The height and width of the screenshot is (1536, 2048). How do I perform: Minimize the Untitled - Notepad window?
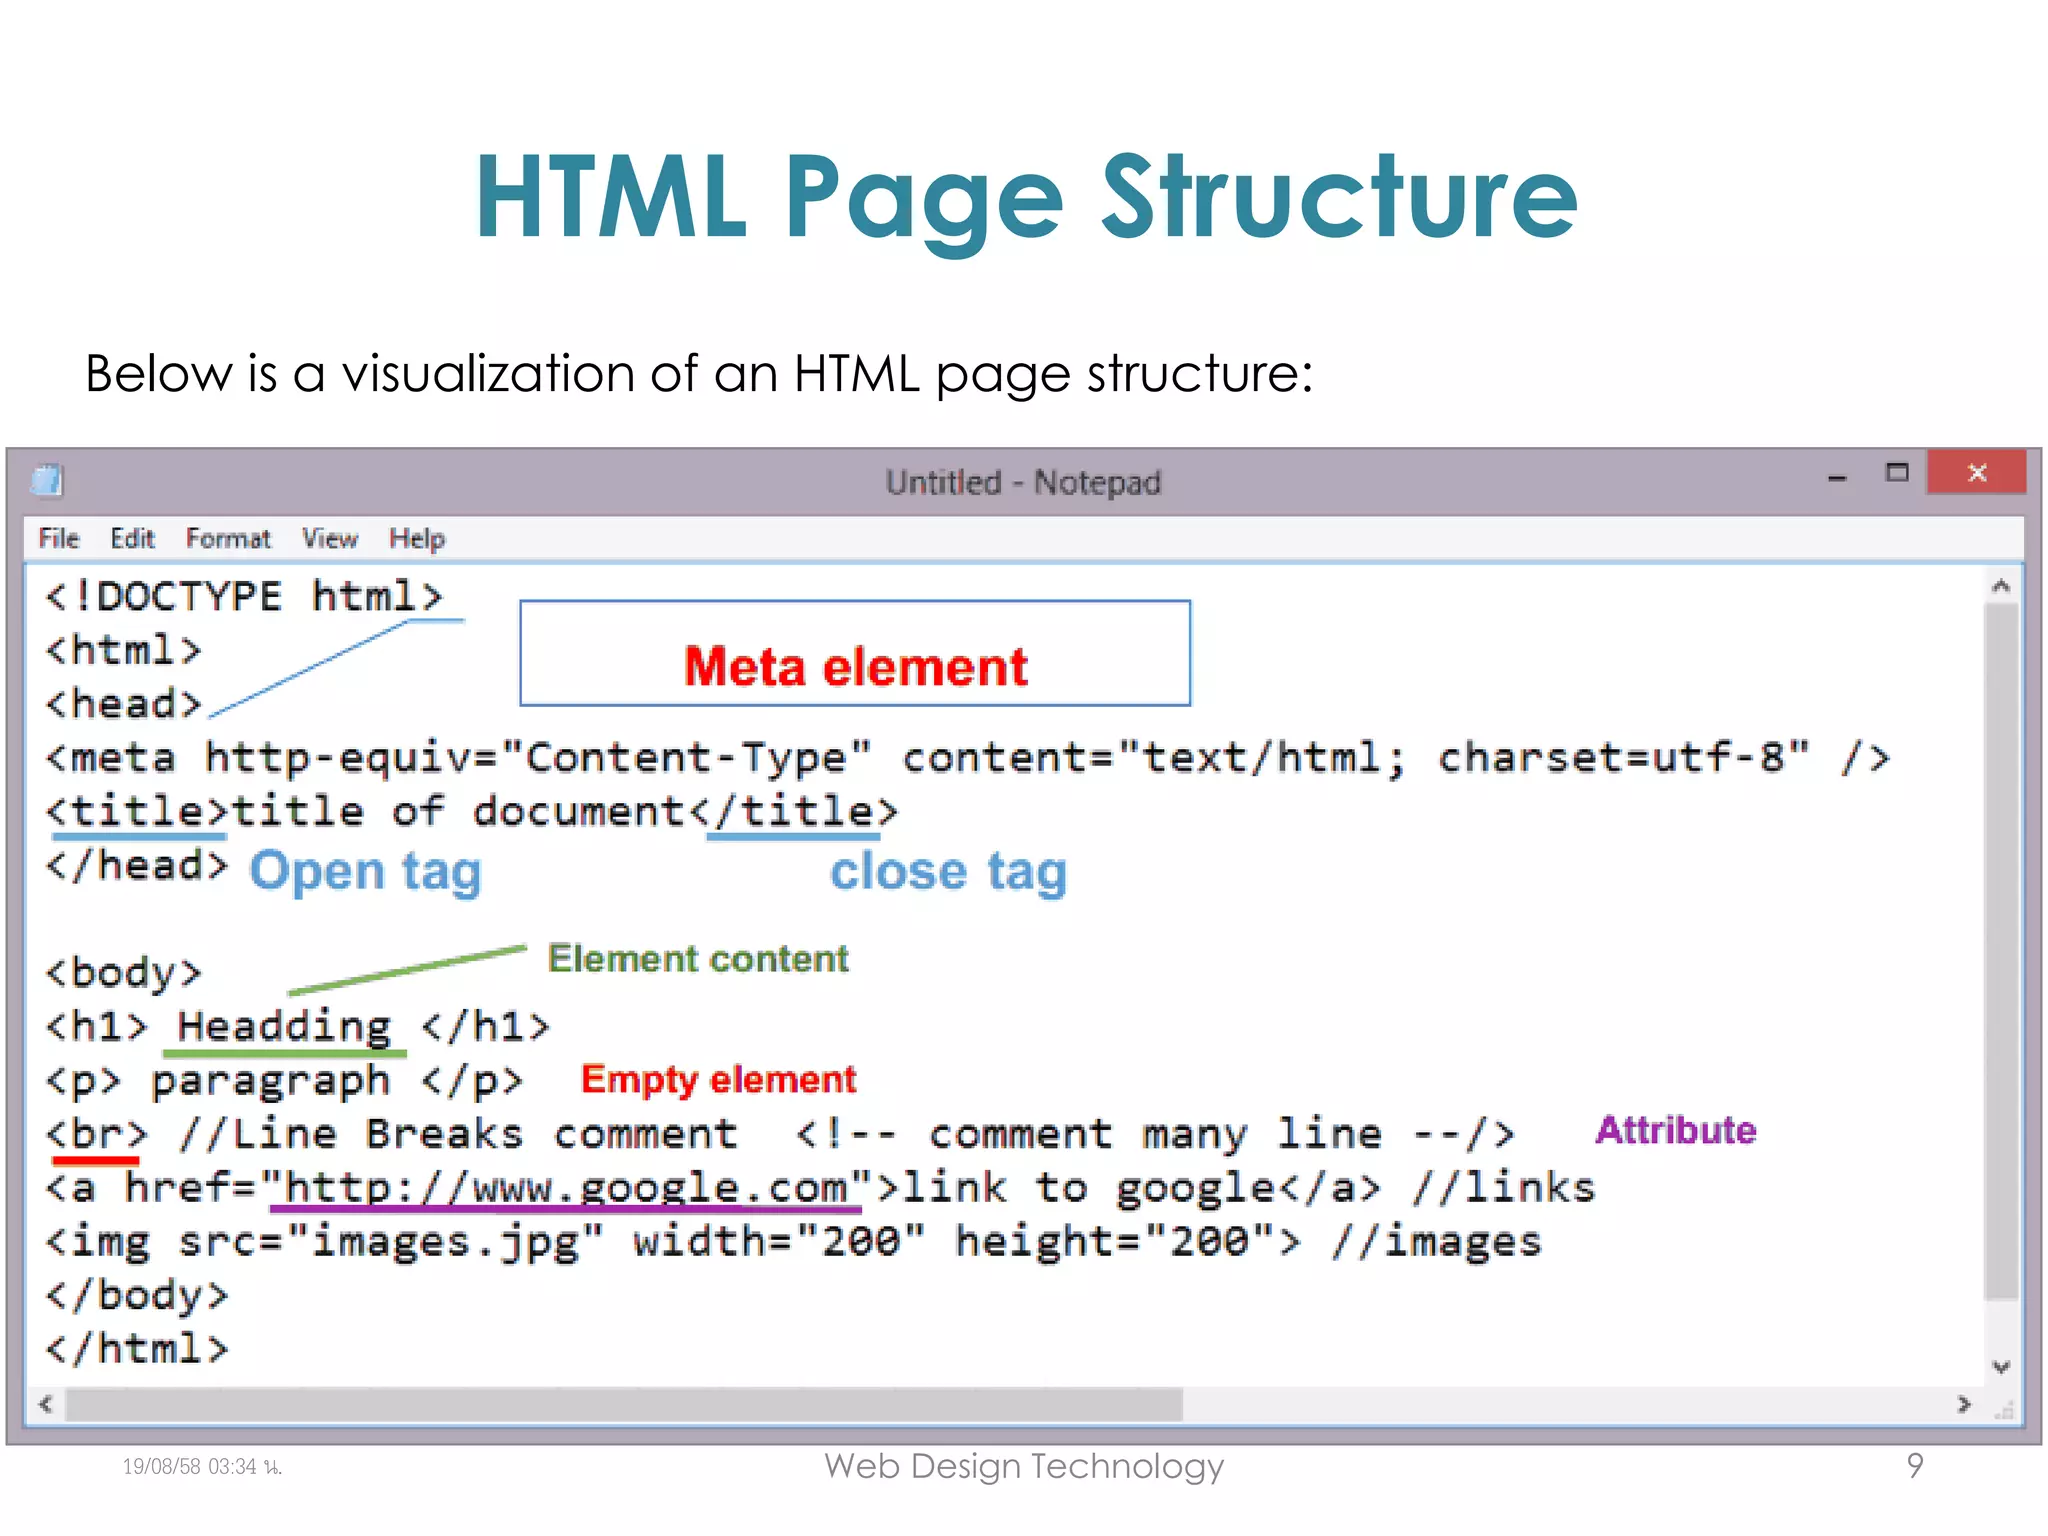pyautogui.click(x=1837, y=477)
